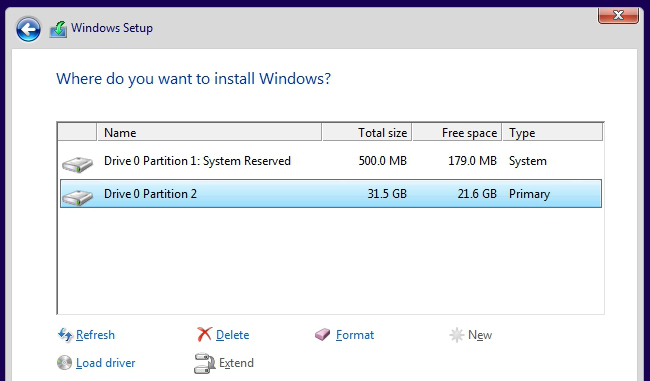Click the blue back arrow button

[x=28, y=29]
